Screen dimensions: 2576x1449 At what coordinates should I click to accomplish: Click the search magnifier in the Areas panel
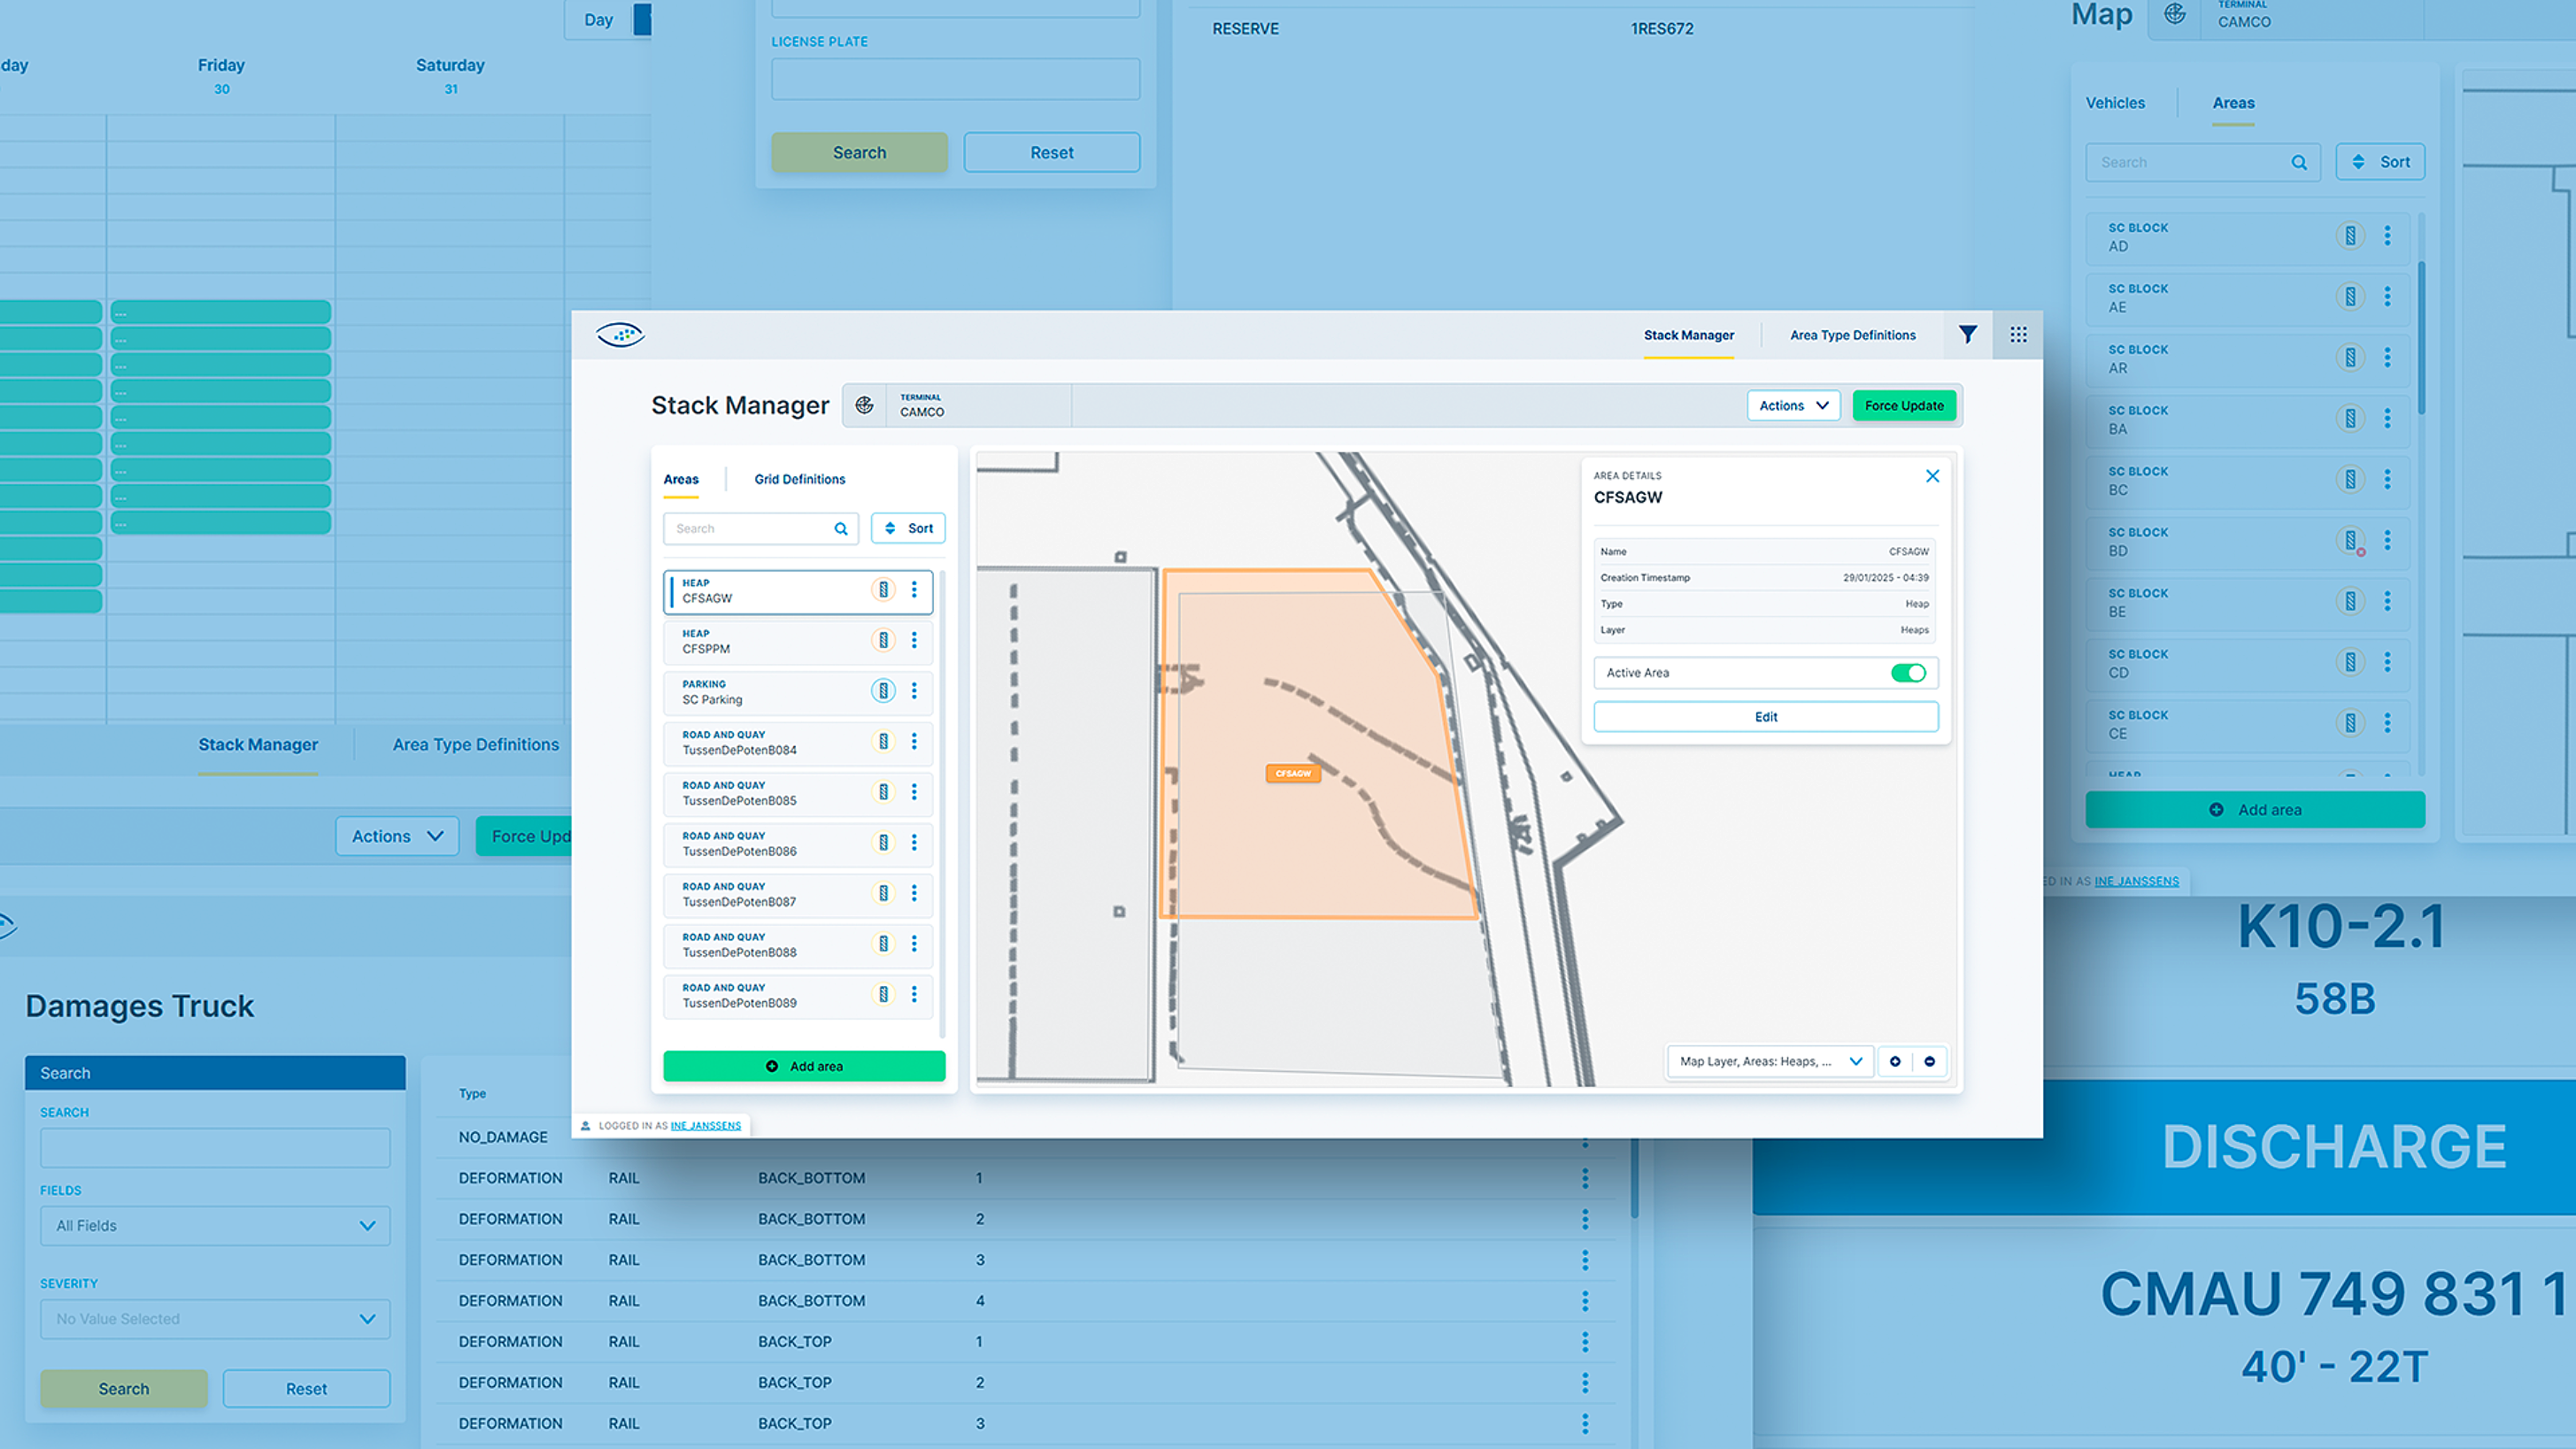[840, 528]
